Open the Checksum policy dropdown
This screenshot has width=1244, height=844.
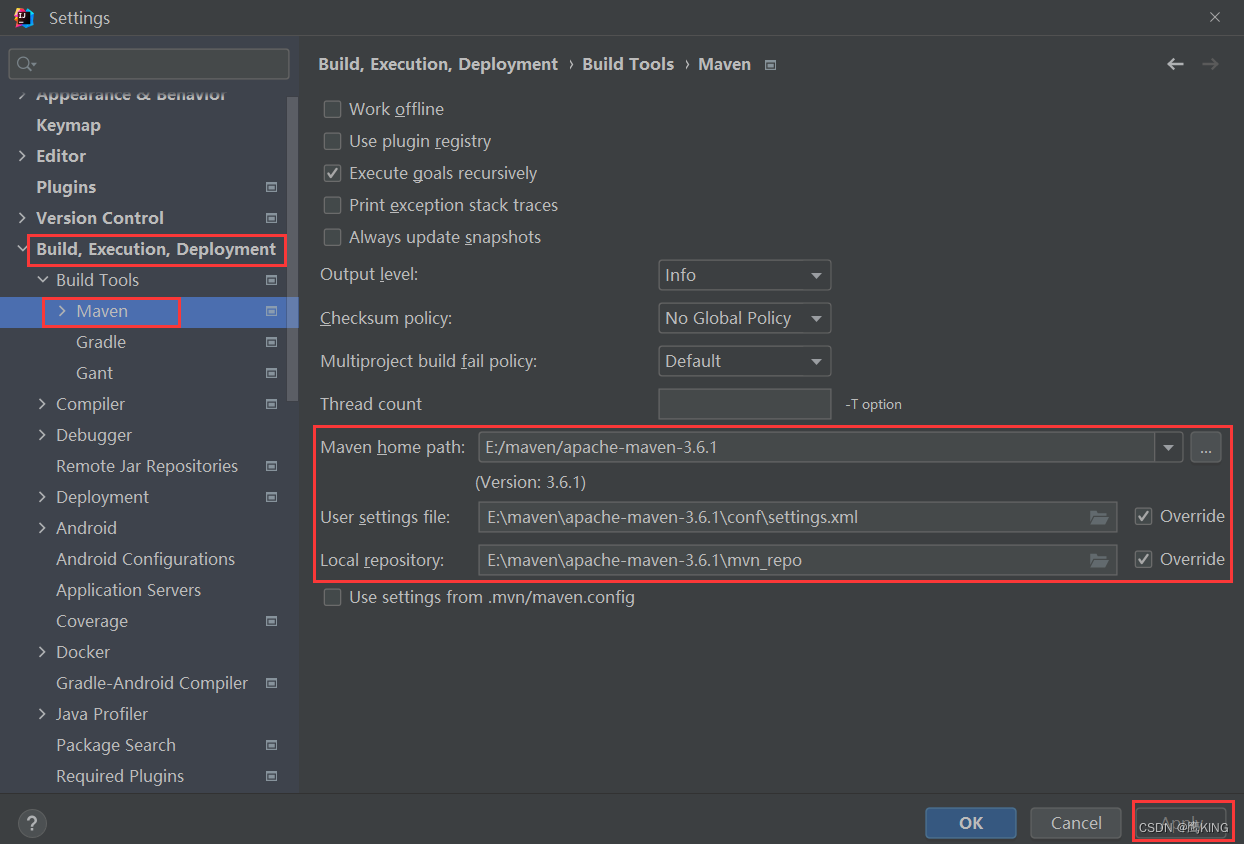coord(744,317)
